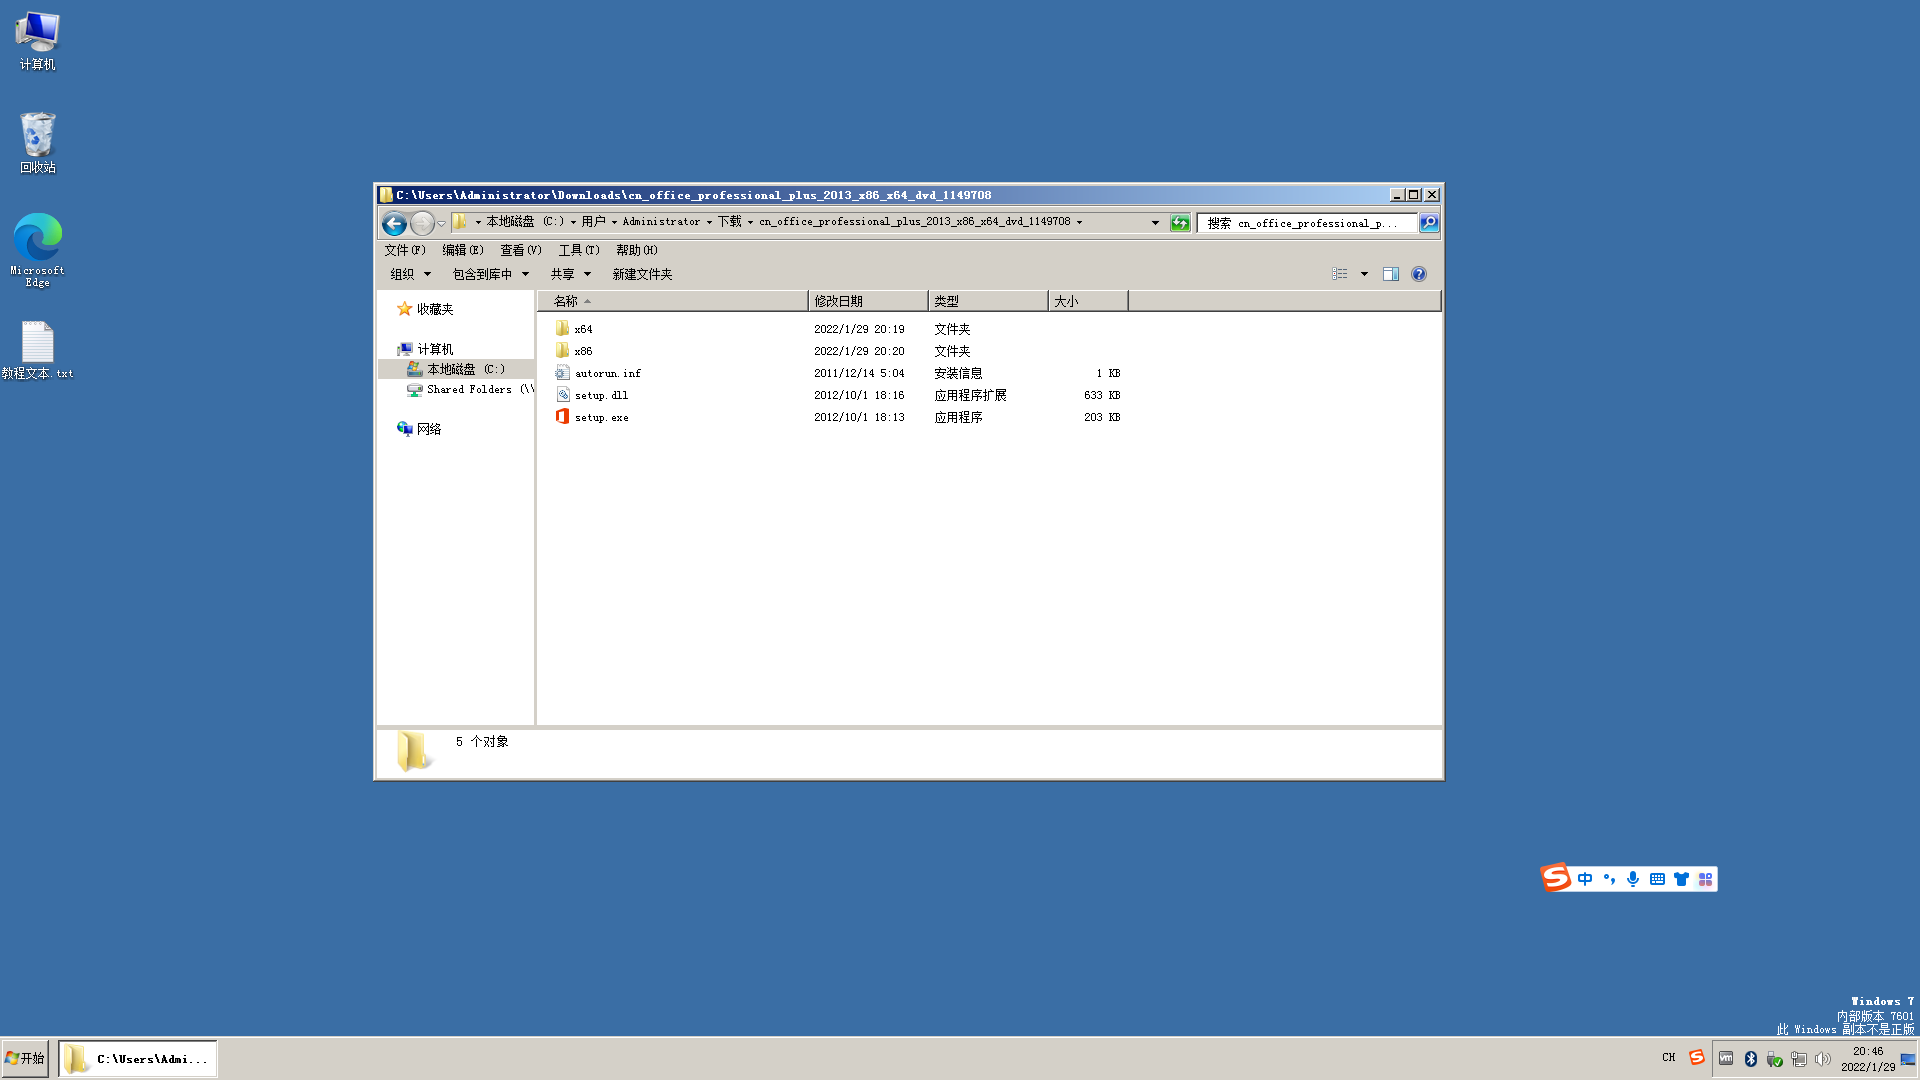The image size is (1920, 1080).
Task: Open the File menu
Action: [x=405, y=250]
